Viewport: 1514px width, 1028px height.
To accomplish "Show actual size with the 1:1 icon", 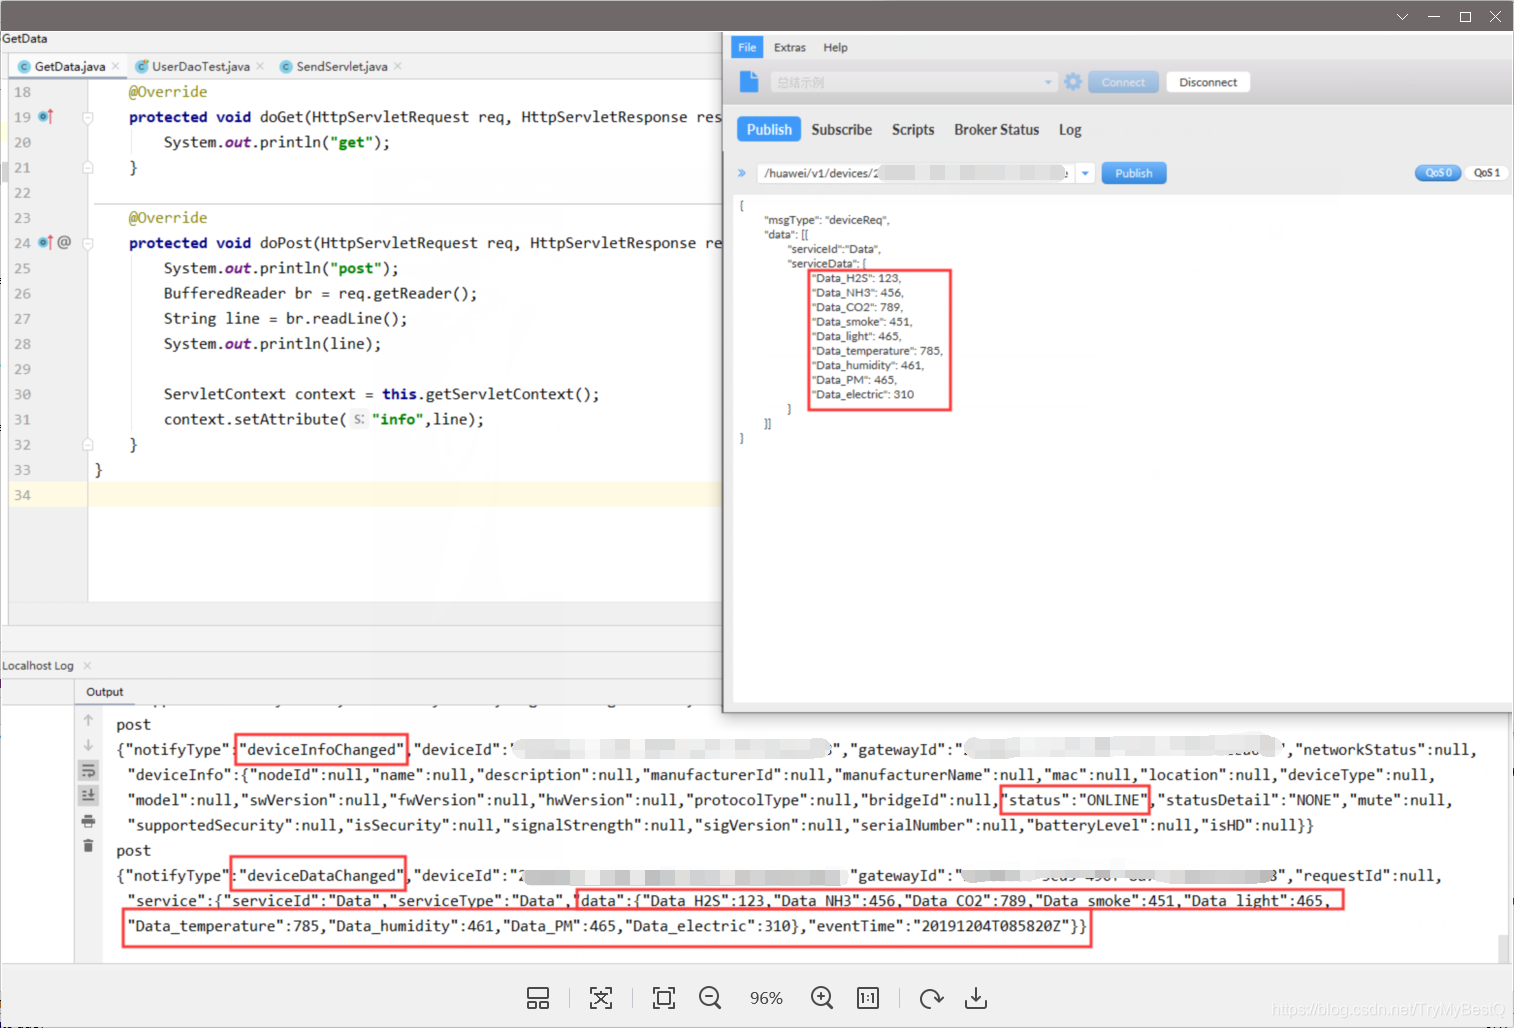I will tap(868, 998).
